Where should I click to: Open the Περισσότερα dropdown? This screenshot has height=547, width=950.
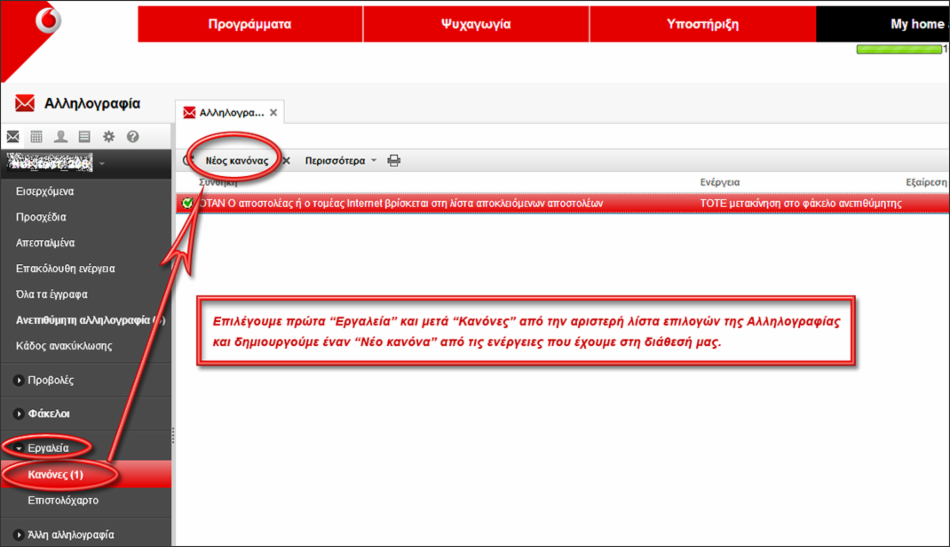pos(340,161)
